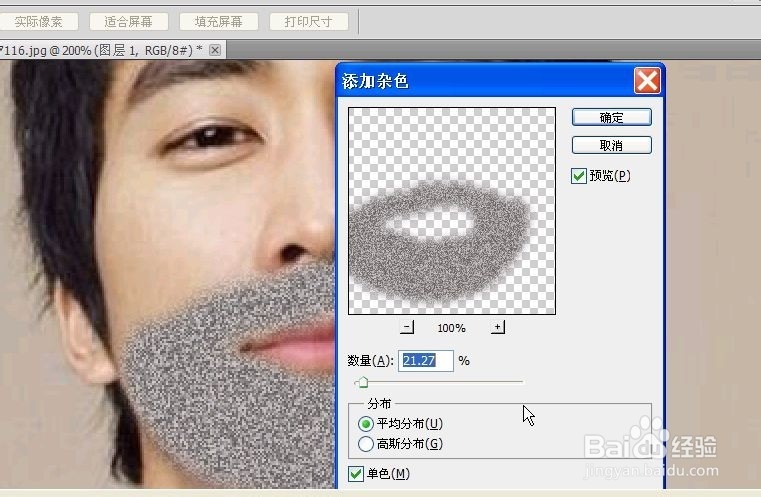Select 平均分布(U) uniform distribution
The image size is (761, 497).
coord(365,424)
